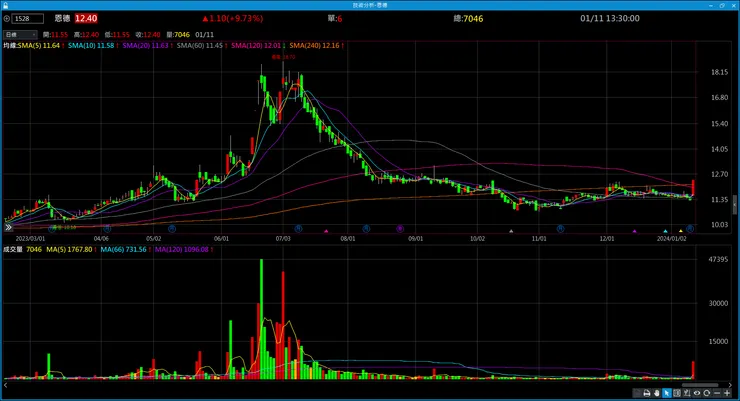This screenshot has height=401, width=740.
Task: Click the 2023/03/01 date axis label
Action: 30,239
